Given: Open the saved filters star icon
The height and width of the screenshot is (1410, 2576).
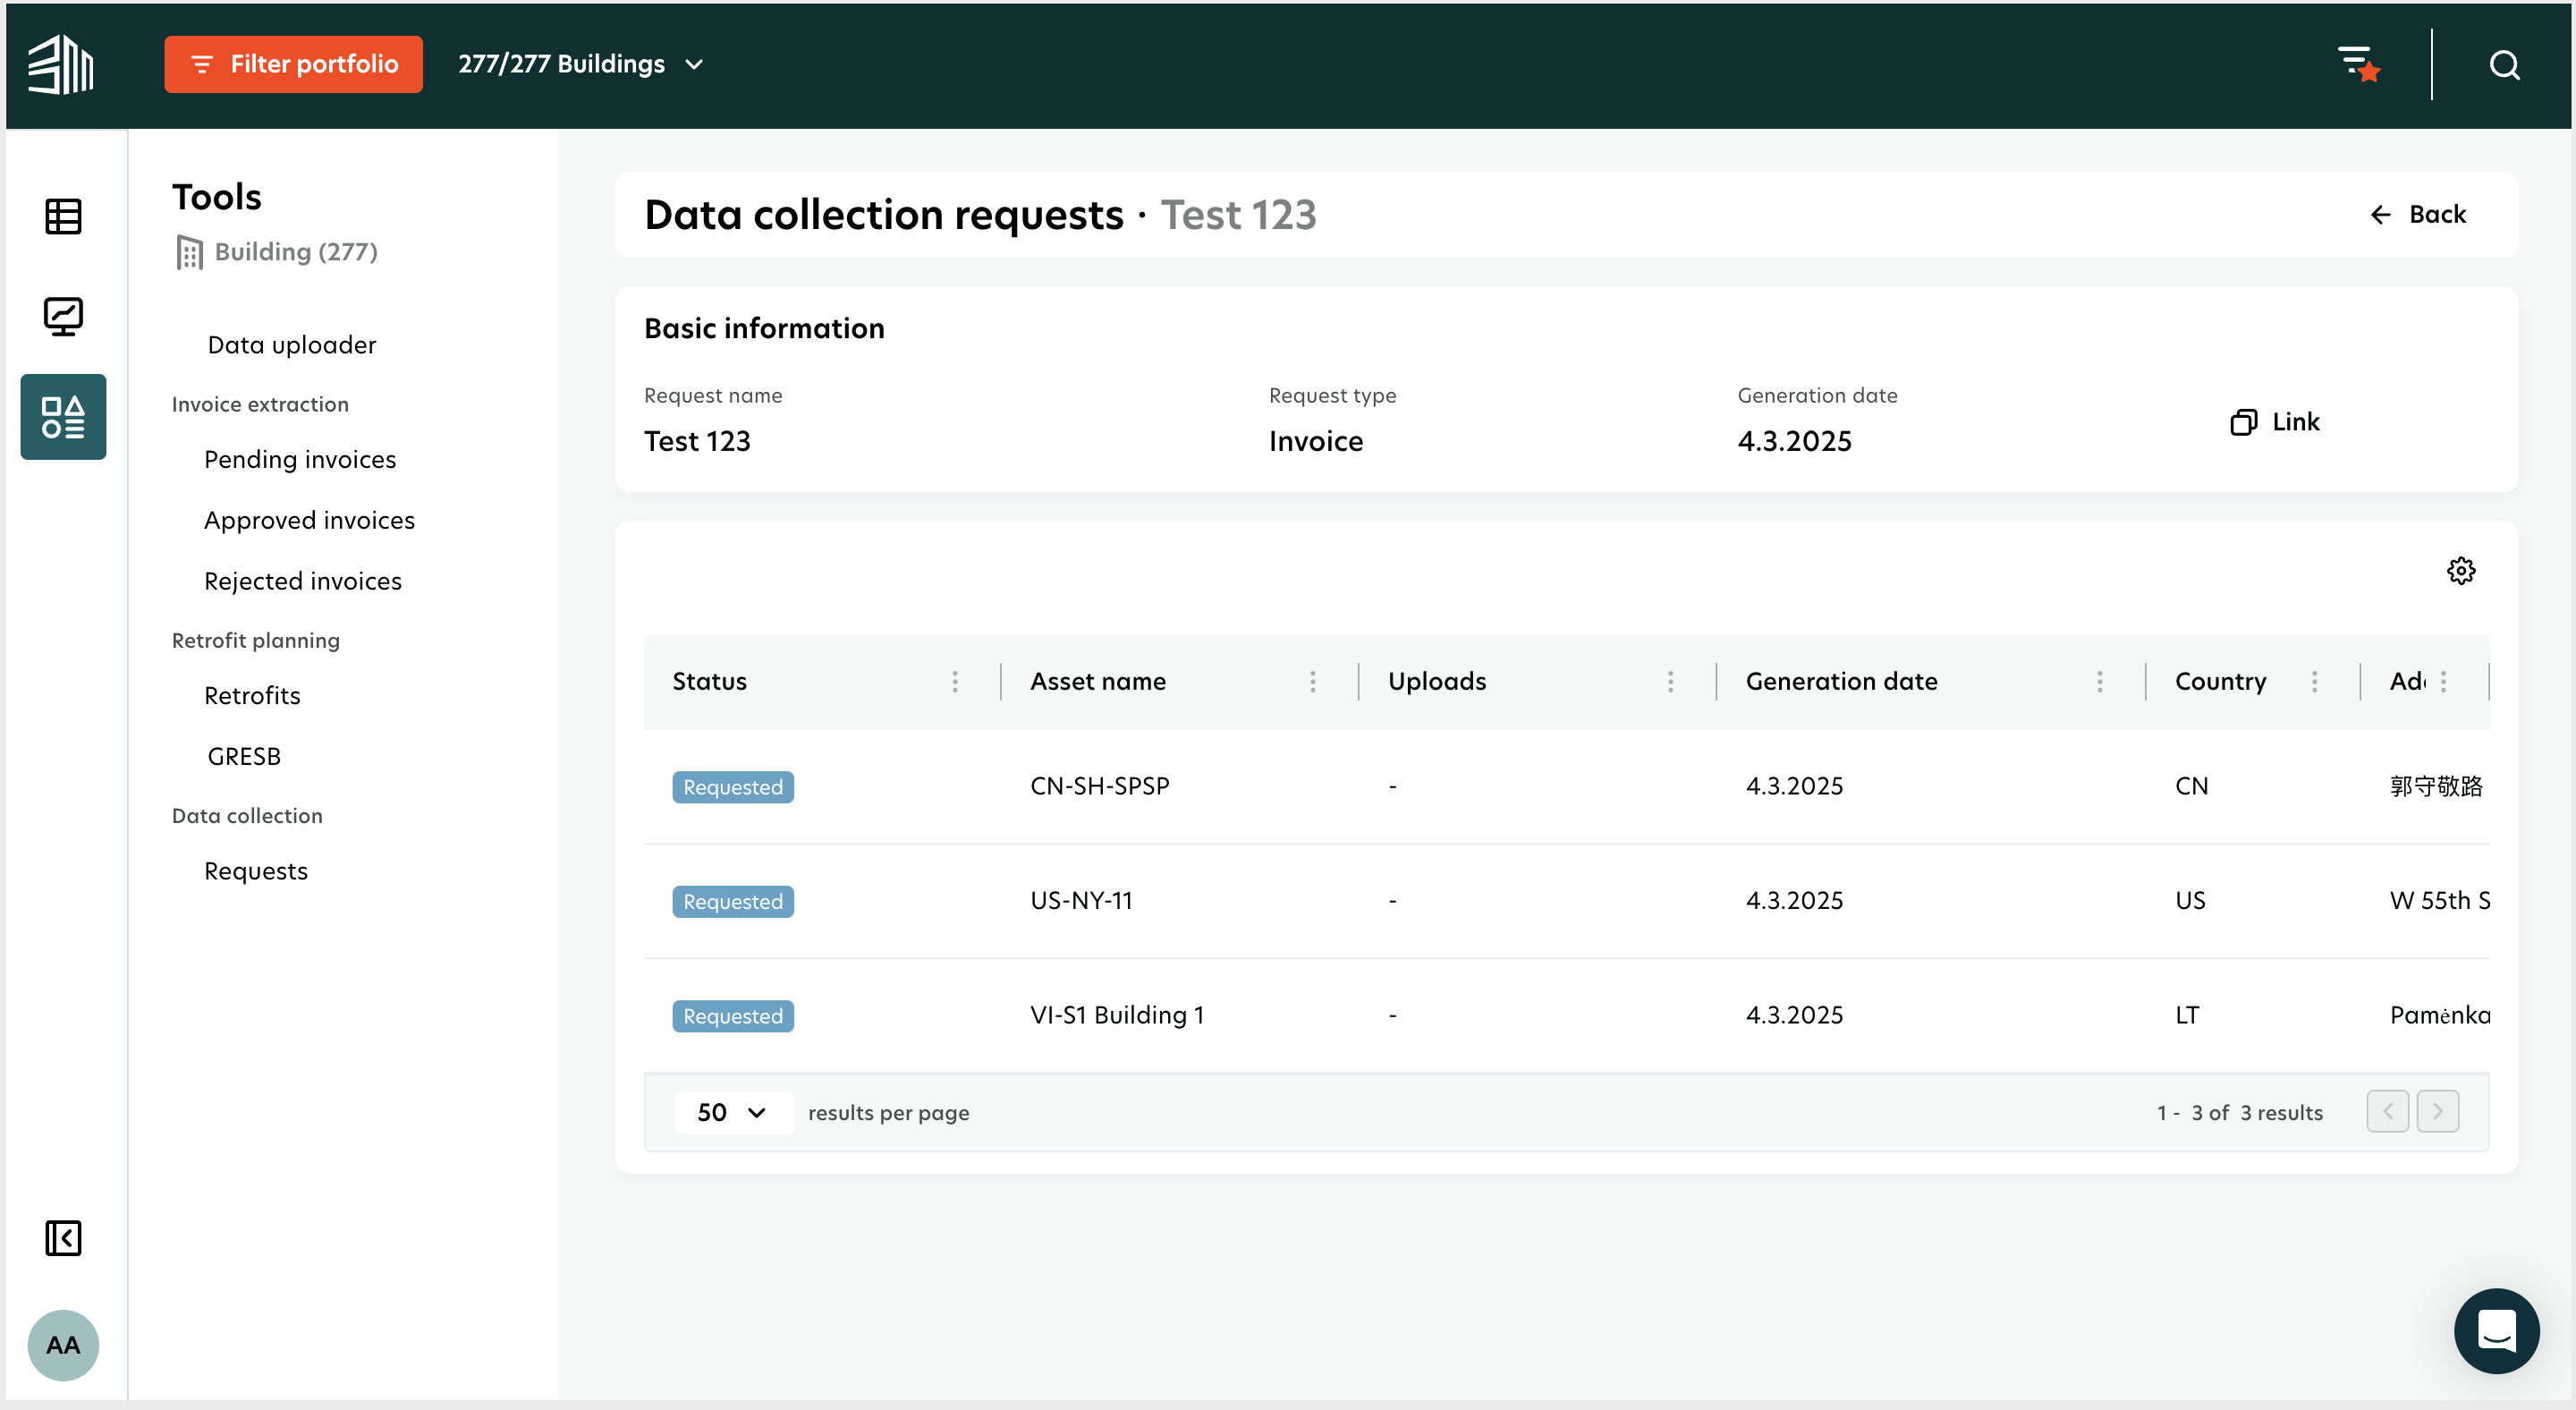Looking at the screenshot, I should [2358, 65].
